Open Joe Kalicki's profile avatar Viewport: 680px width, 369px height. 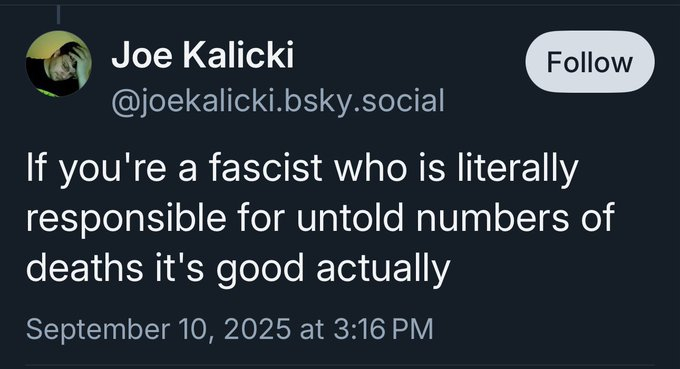59,63
